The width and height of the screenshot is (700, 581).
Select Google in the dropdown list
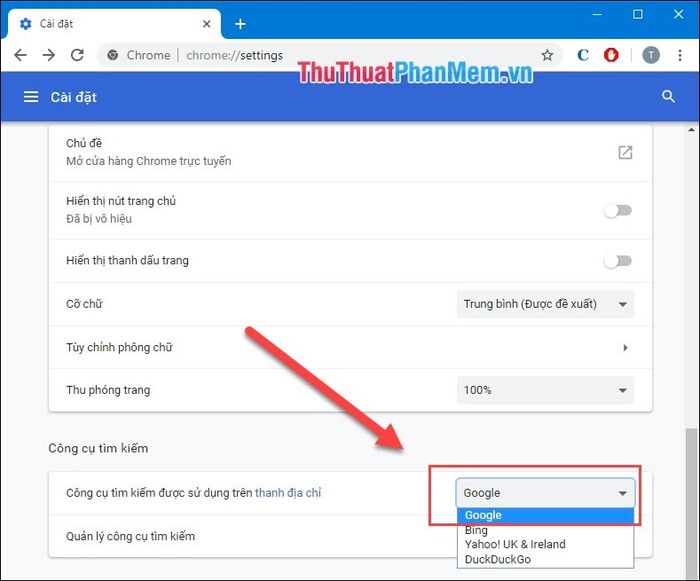(x=545, y=515)
